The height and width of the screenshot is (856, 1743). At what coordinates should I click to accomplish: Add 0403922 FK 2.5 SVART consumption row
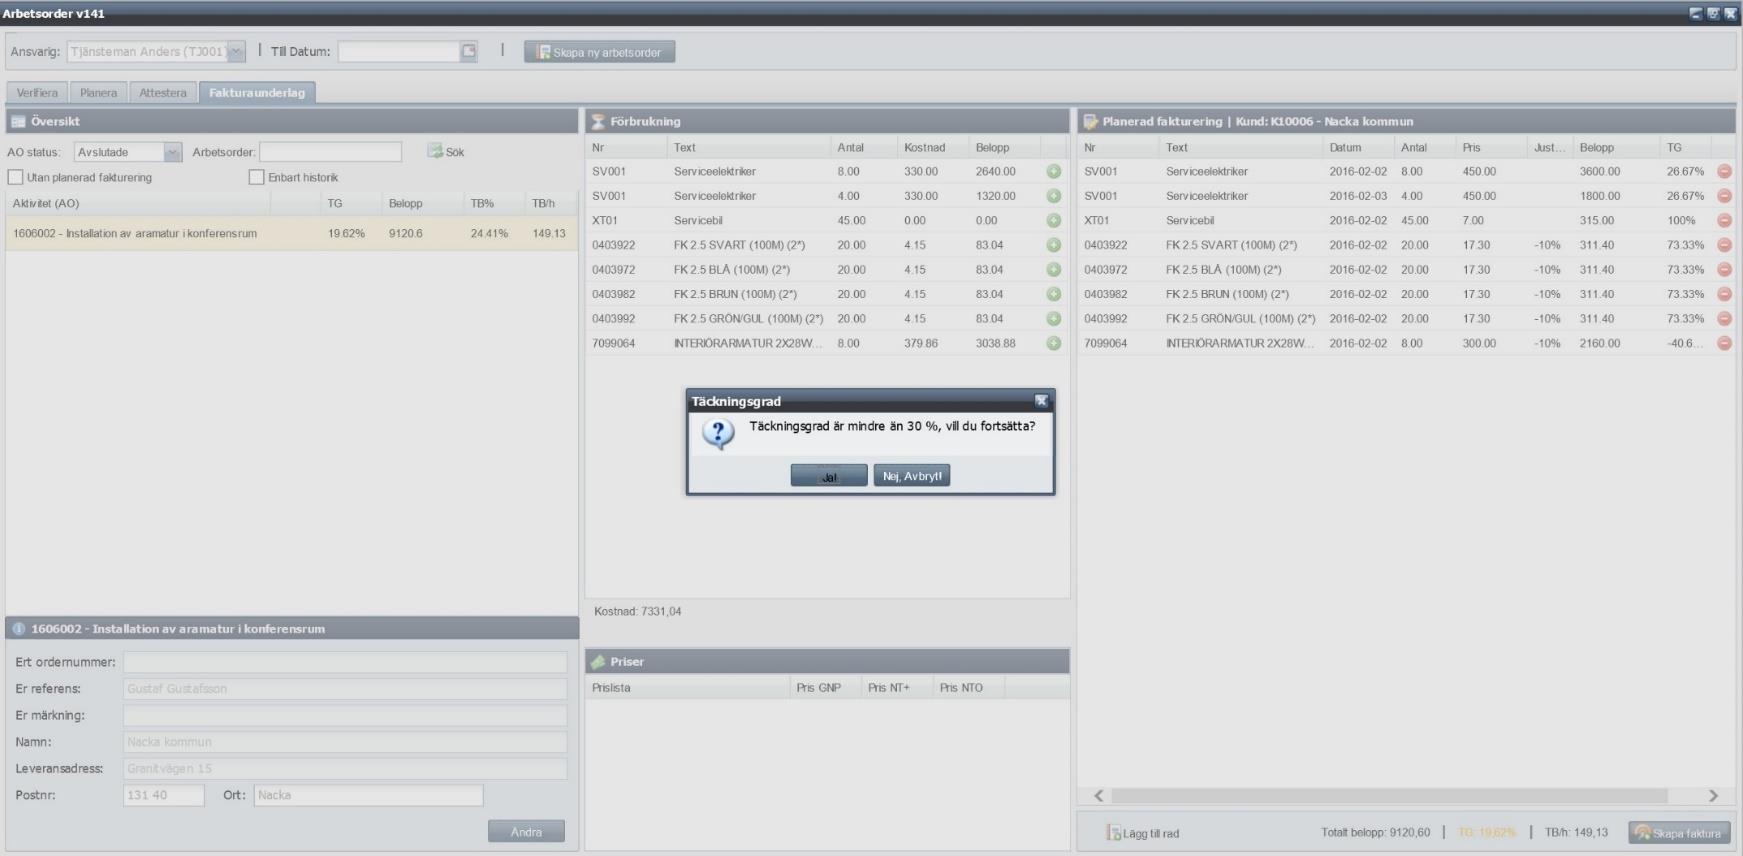click(1053, 245)
